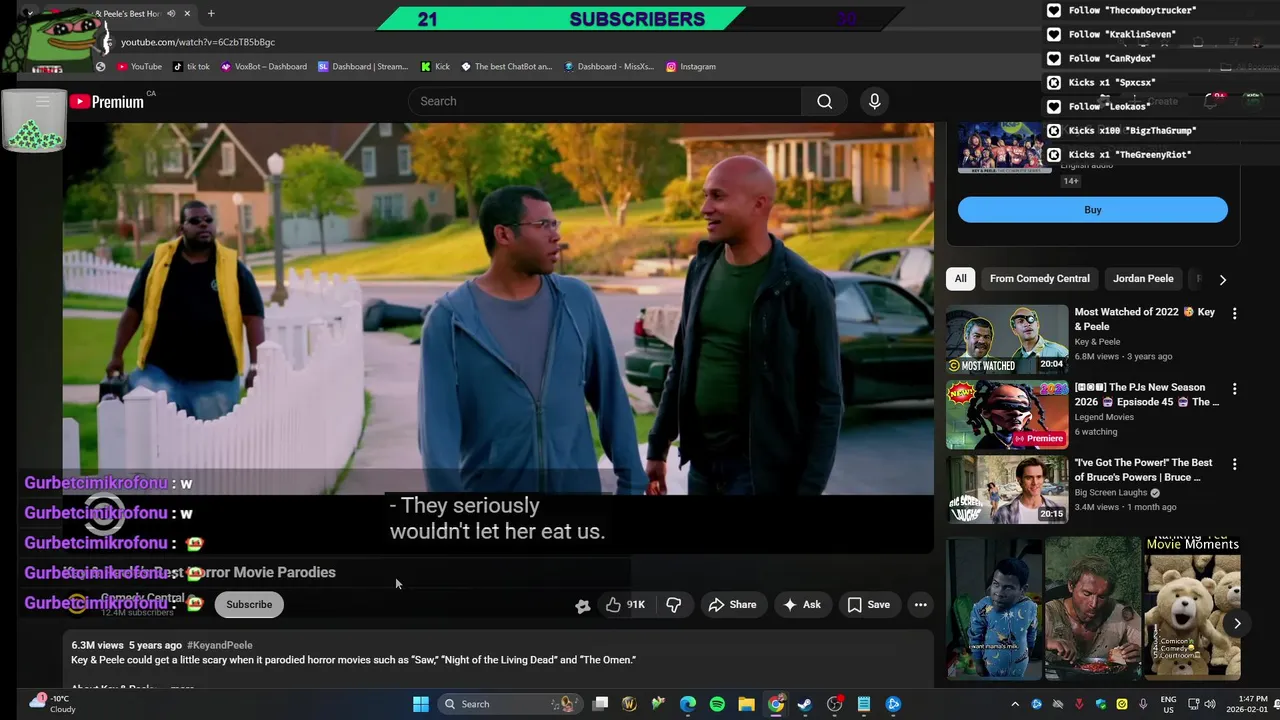Click the Ask button
The height and width of the screenshot is (720, 1280).
click(802, 604)
